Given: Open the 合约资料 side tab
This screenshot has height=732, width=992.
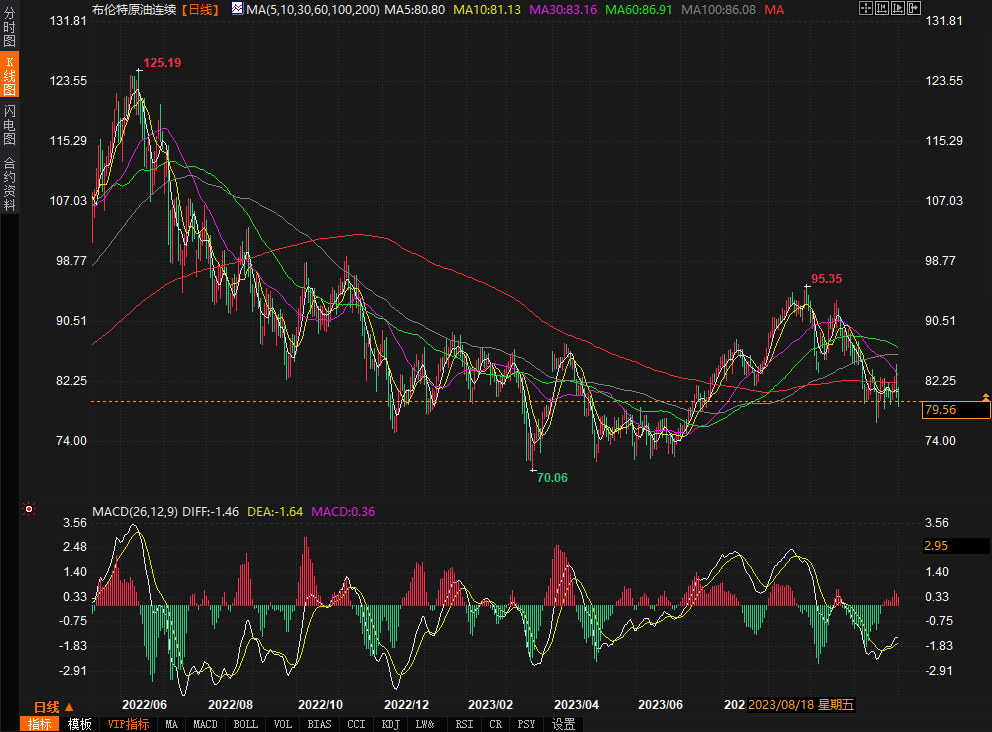Looking at the screenshot, I should click(x=10, y=184).
